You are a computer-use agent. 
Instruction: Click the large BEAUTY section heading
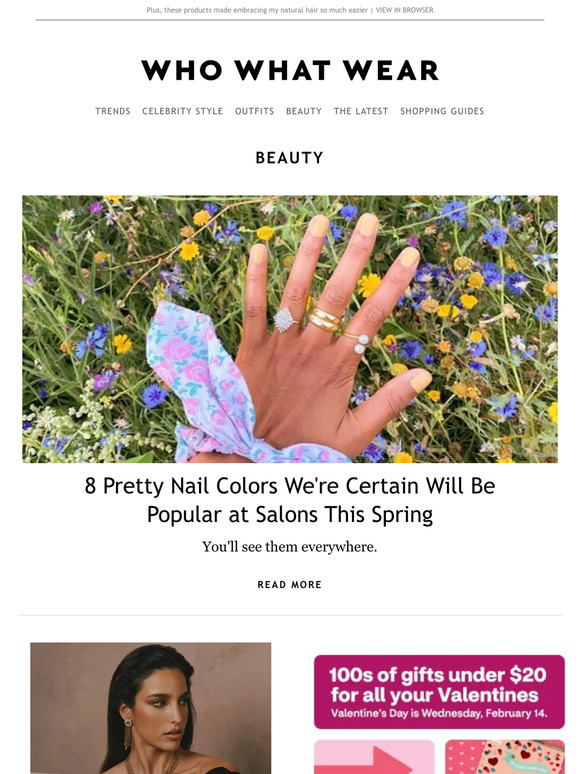pyautogui.click(x=290, y=157)
